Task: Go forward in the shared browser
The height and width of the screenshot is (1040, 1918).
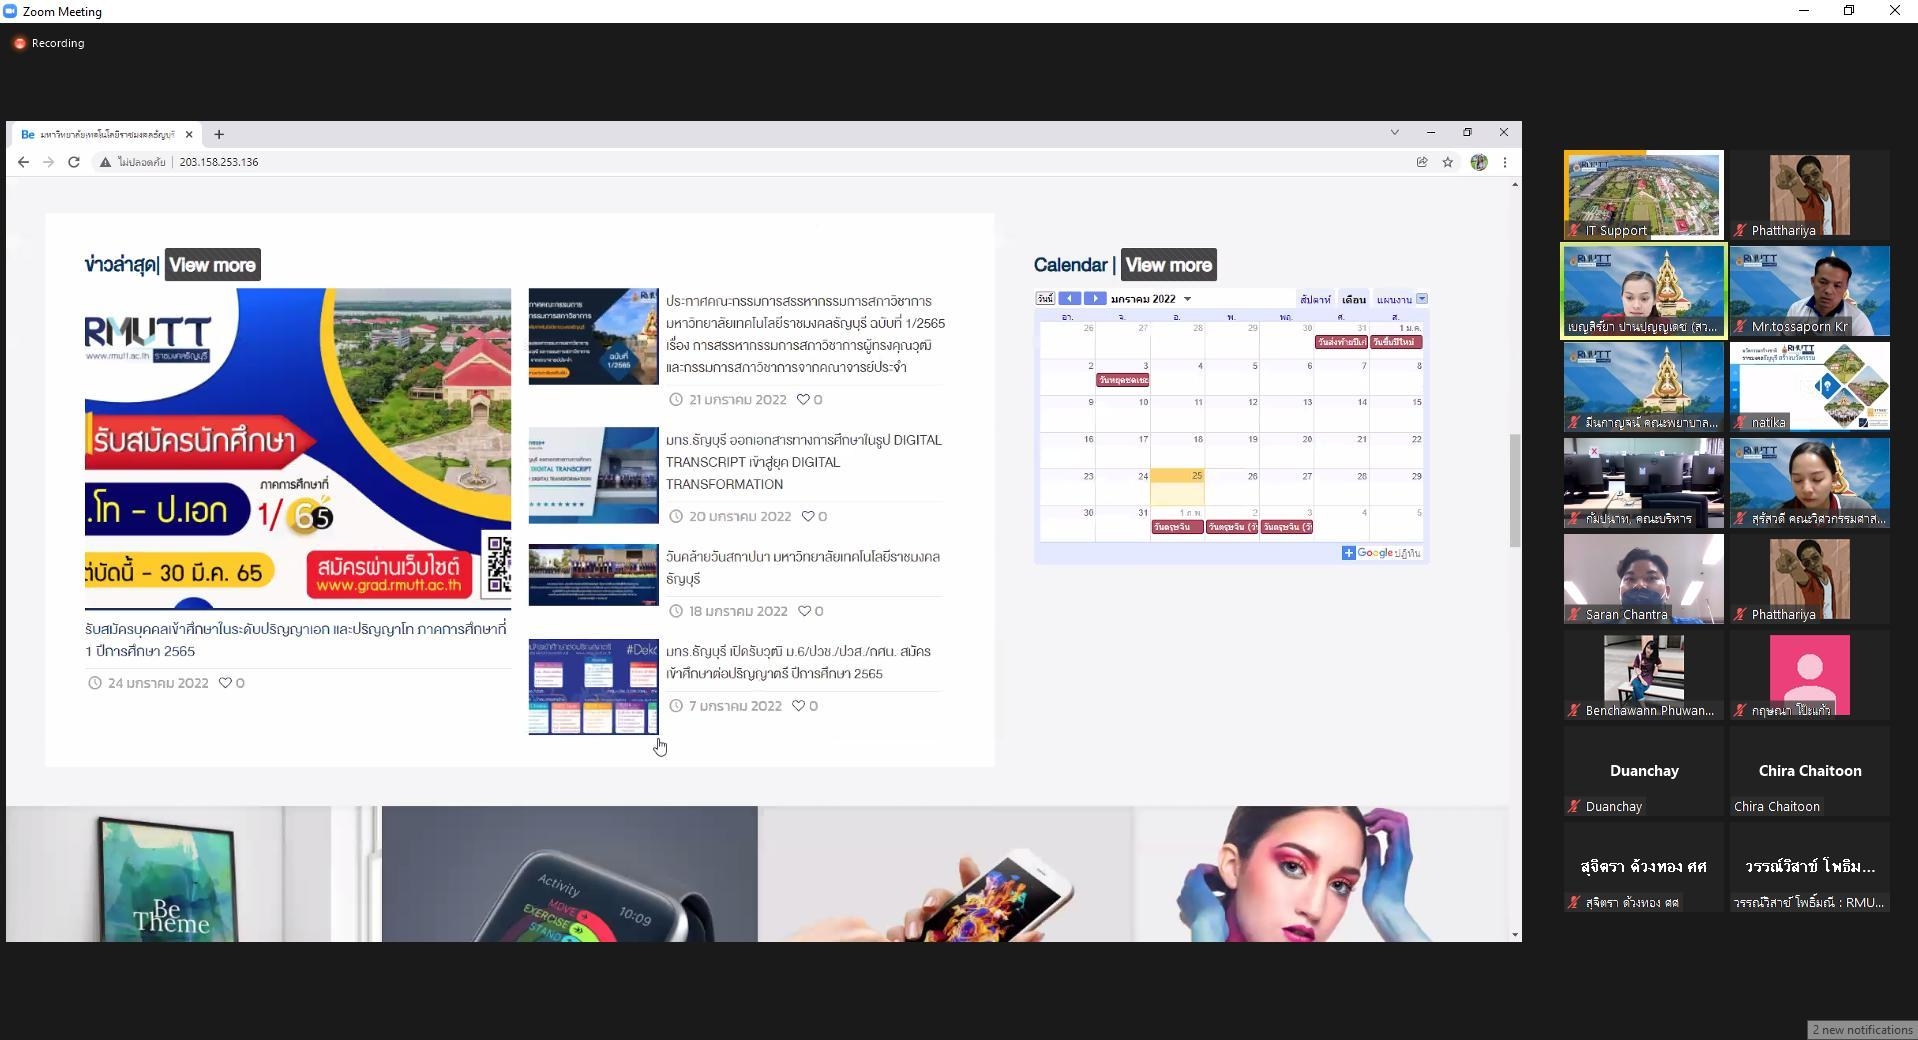Action: pyautogui.click(x=48, y=162)
